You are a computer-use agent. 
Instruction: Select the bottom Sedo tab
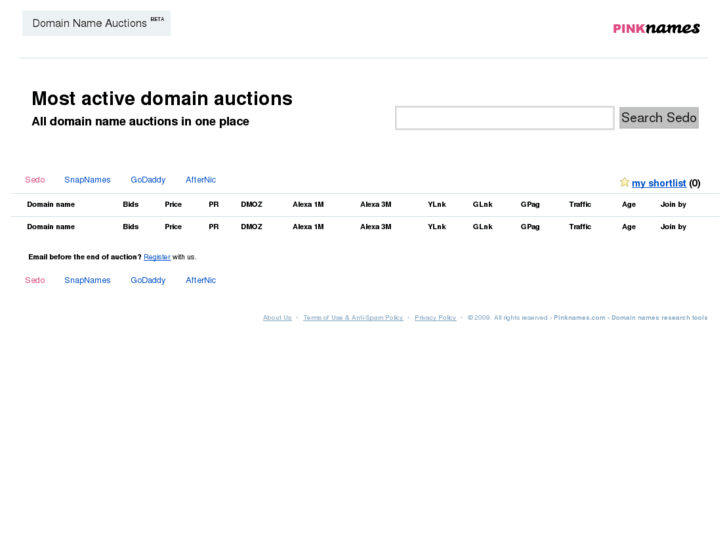35,280
